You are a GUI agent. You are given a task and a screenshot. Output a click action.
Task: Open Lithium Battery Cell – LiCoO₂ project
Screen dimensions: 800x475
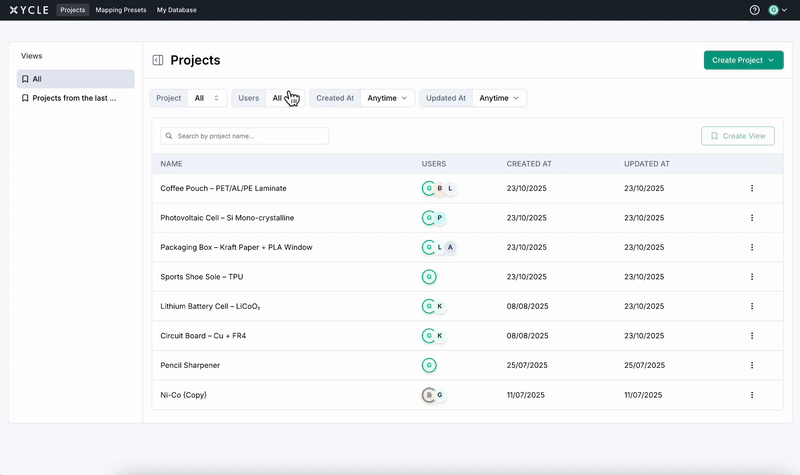click(210, 306)
